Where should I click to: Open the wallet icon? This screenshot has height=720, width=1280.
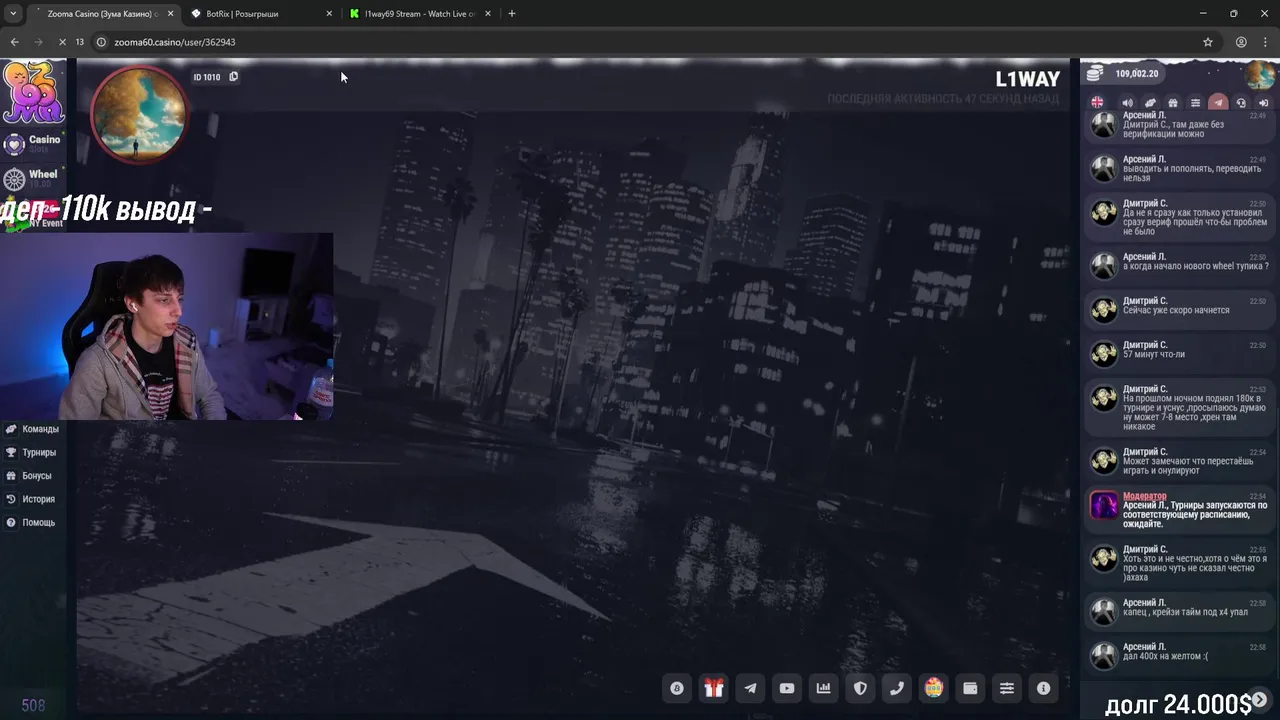(970, 688)
